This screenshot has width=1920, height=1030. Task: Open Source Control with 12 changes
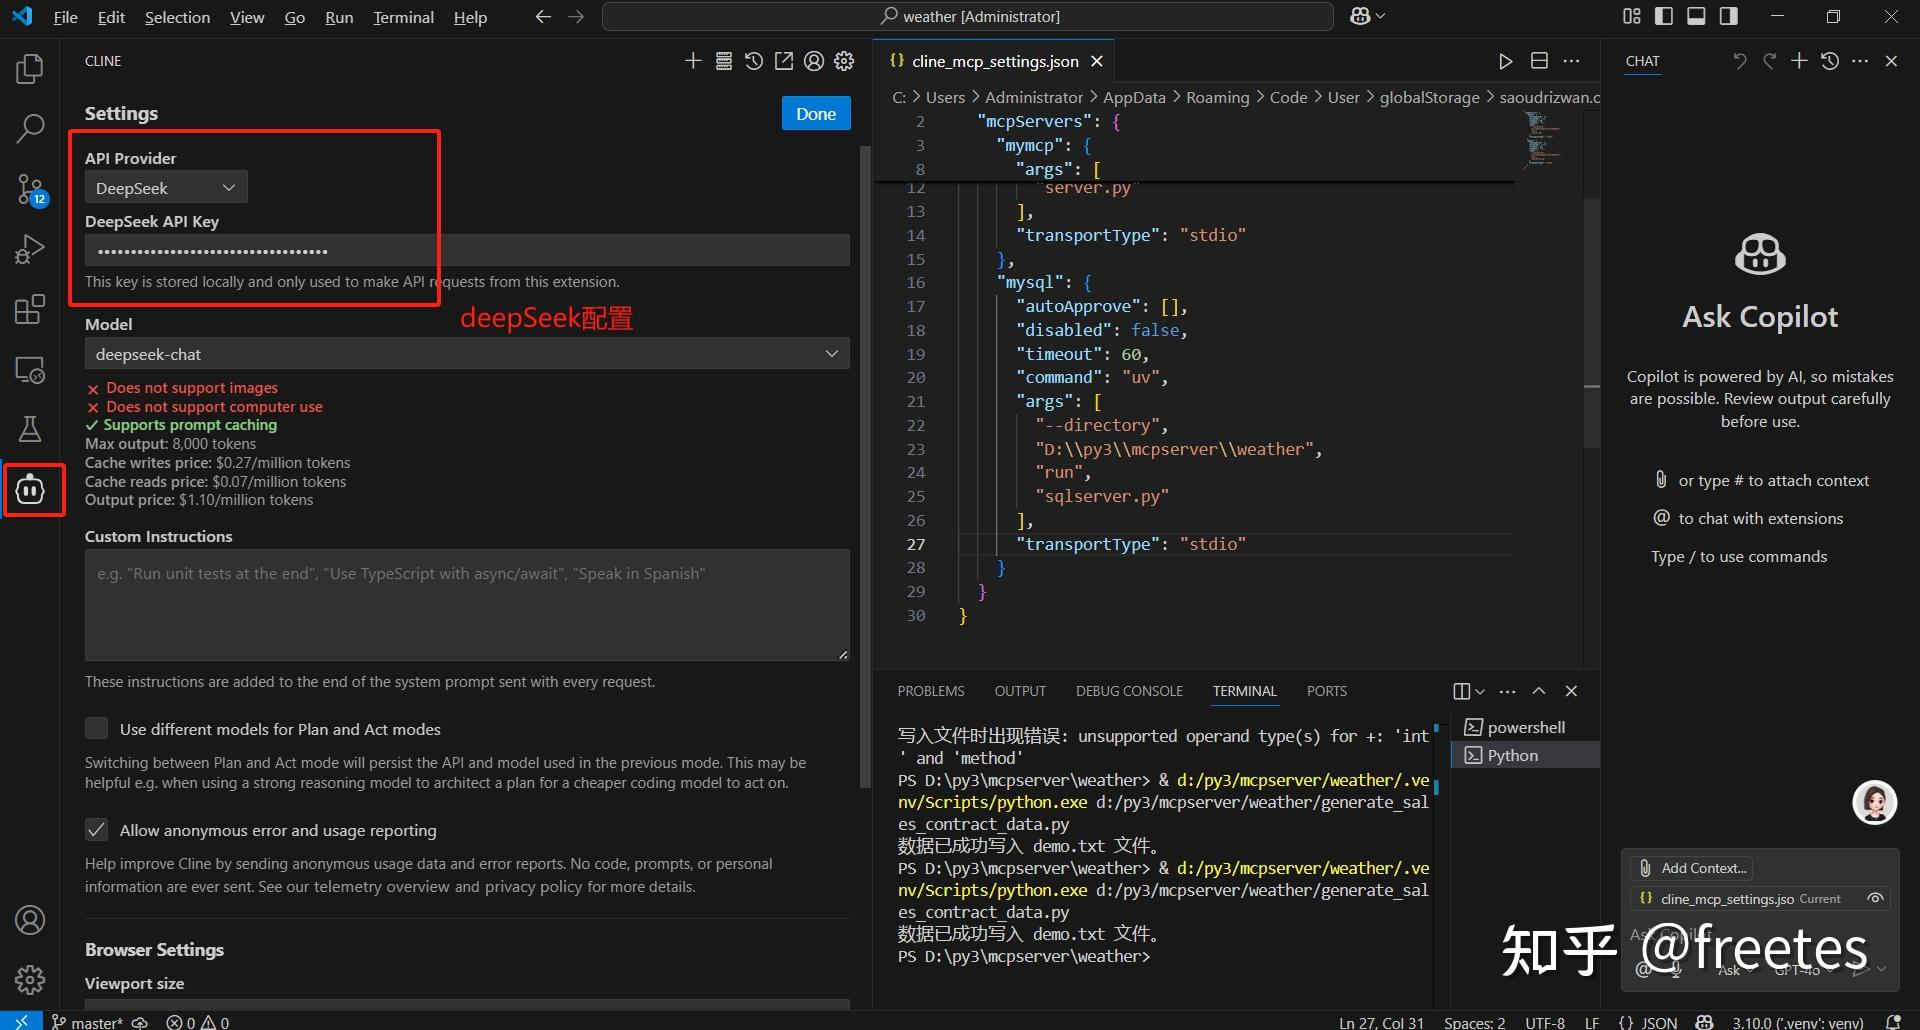[30, 189]
